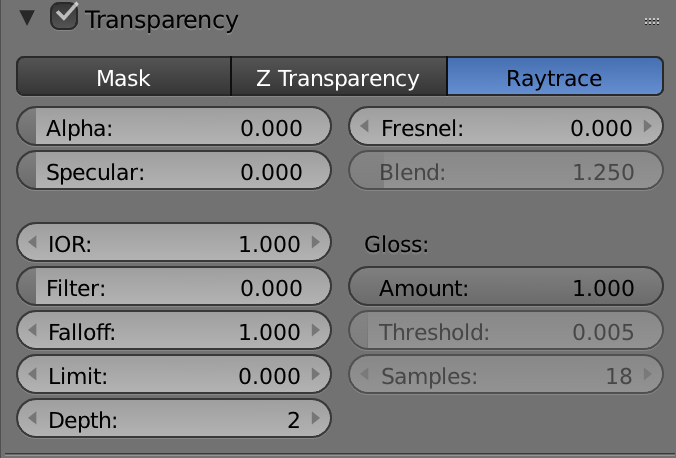Viewport: 676px width, 458px height.
Task: Switch to Z Transparency mode
Action: coord(338,78)
